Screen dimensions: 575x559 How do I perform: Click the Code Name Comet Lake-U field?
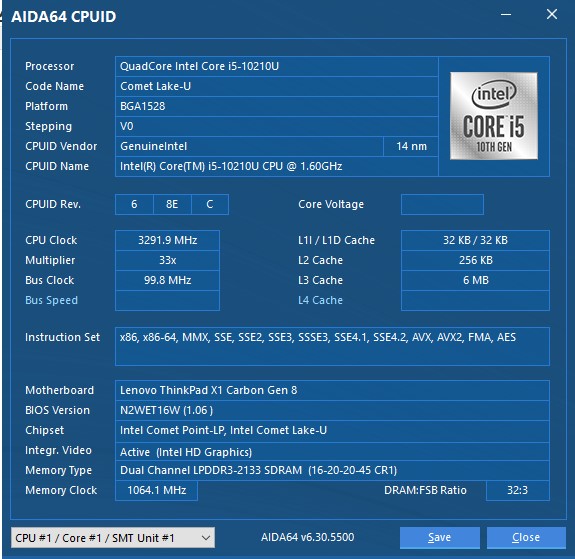(x=277, y=87)
